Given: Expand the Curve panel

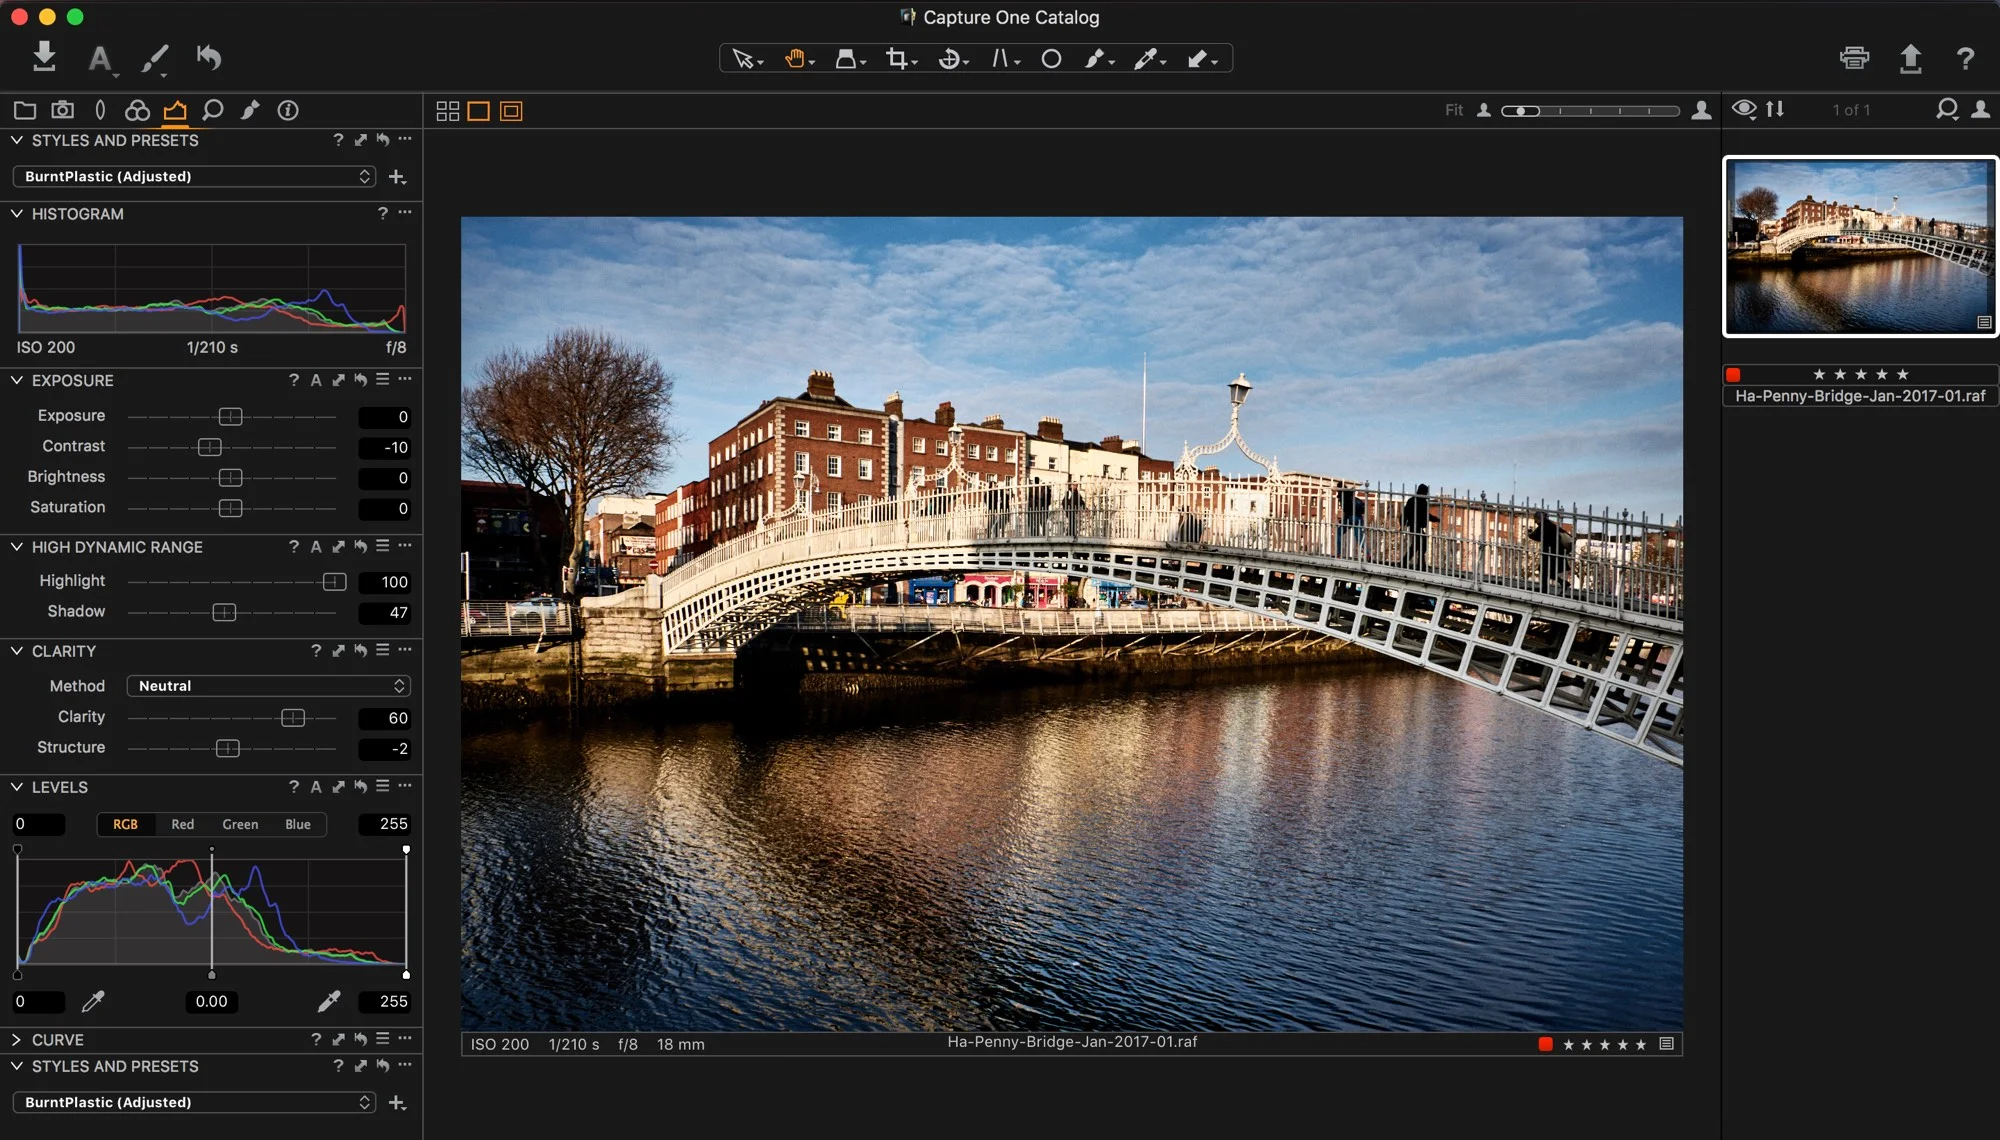Looking at the screenshot, I should click(x=16, y=1040).
